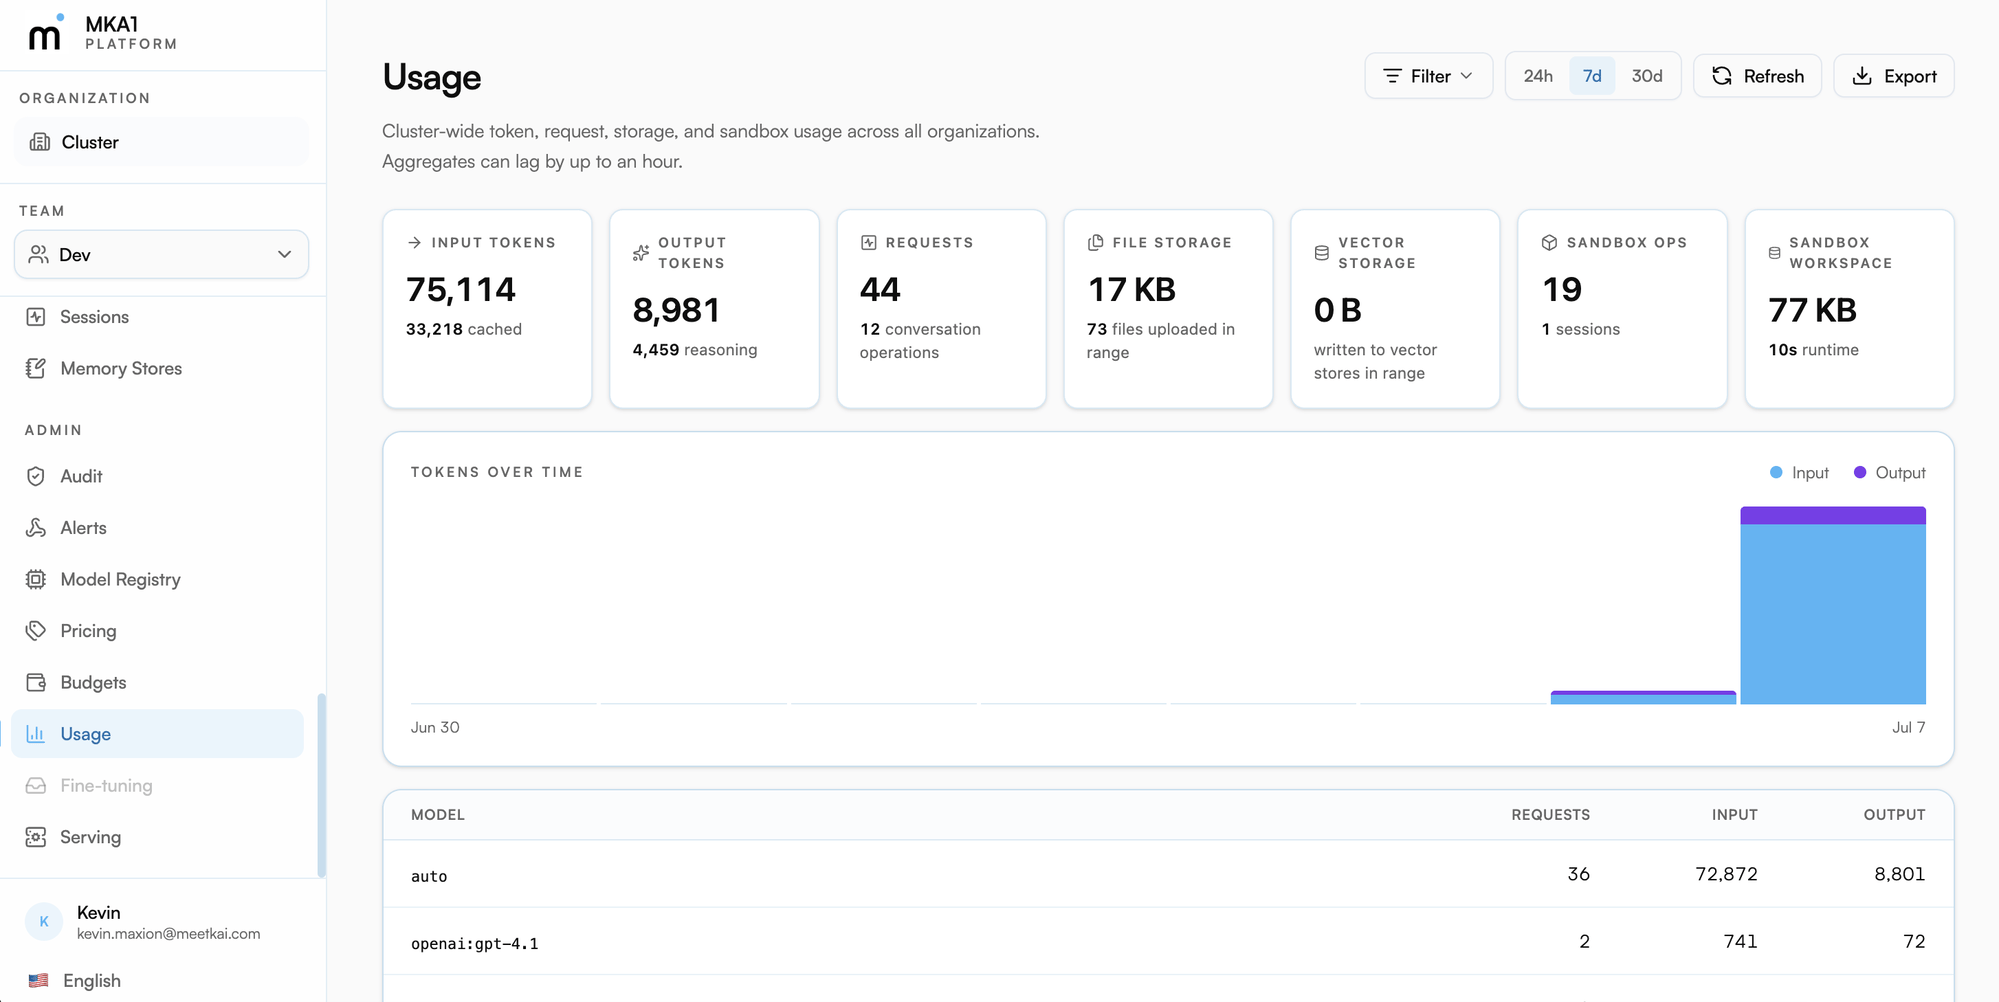Click the Filter lines icon
This screenshot has height=1002, width=1999.
tap(1392, 76)
